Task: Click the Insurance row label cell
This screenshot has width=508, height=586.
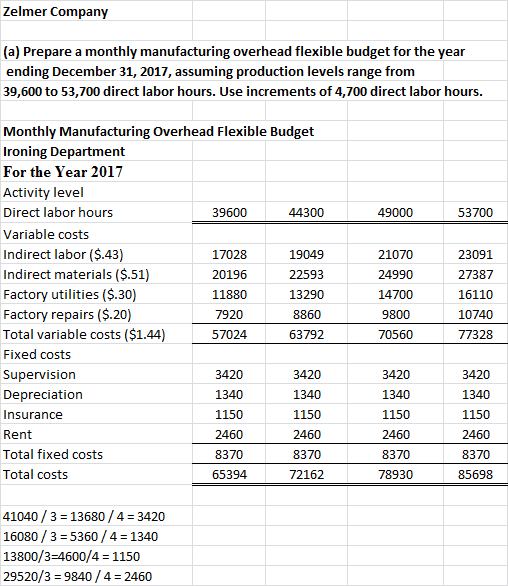Action: click(96, 414)
